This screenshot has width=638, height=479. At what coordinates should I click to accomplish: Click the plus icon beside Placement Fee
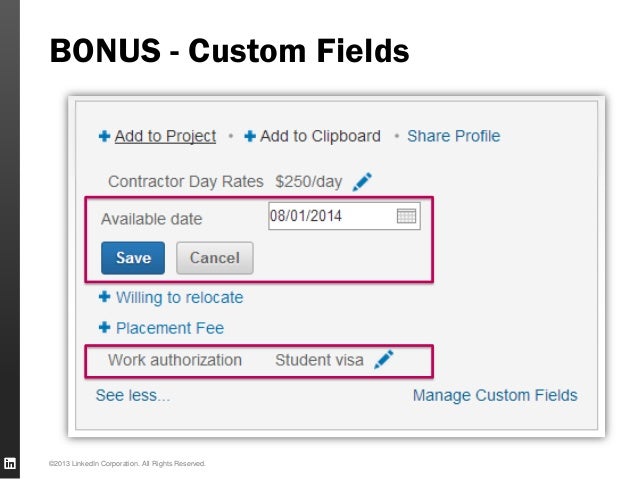coord(104,328)
